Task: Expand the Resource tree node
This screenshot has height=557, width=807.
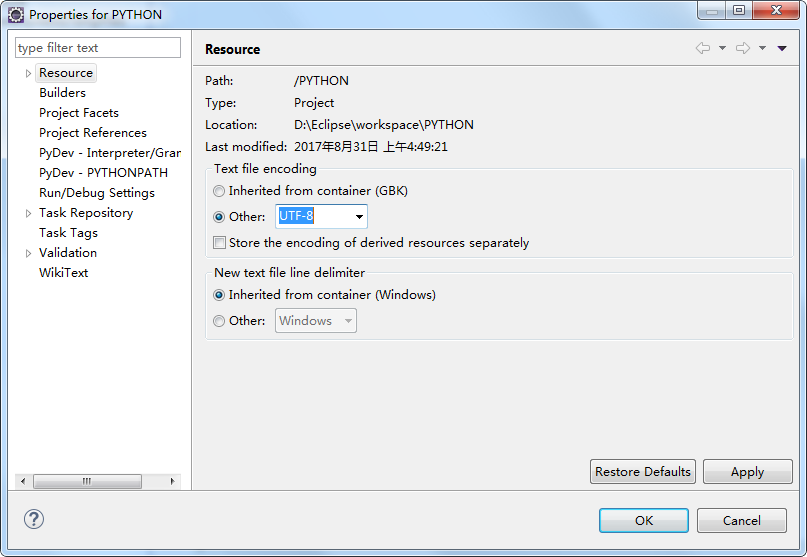Action: pyautogui.click(x=28, y=74)
